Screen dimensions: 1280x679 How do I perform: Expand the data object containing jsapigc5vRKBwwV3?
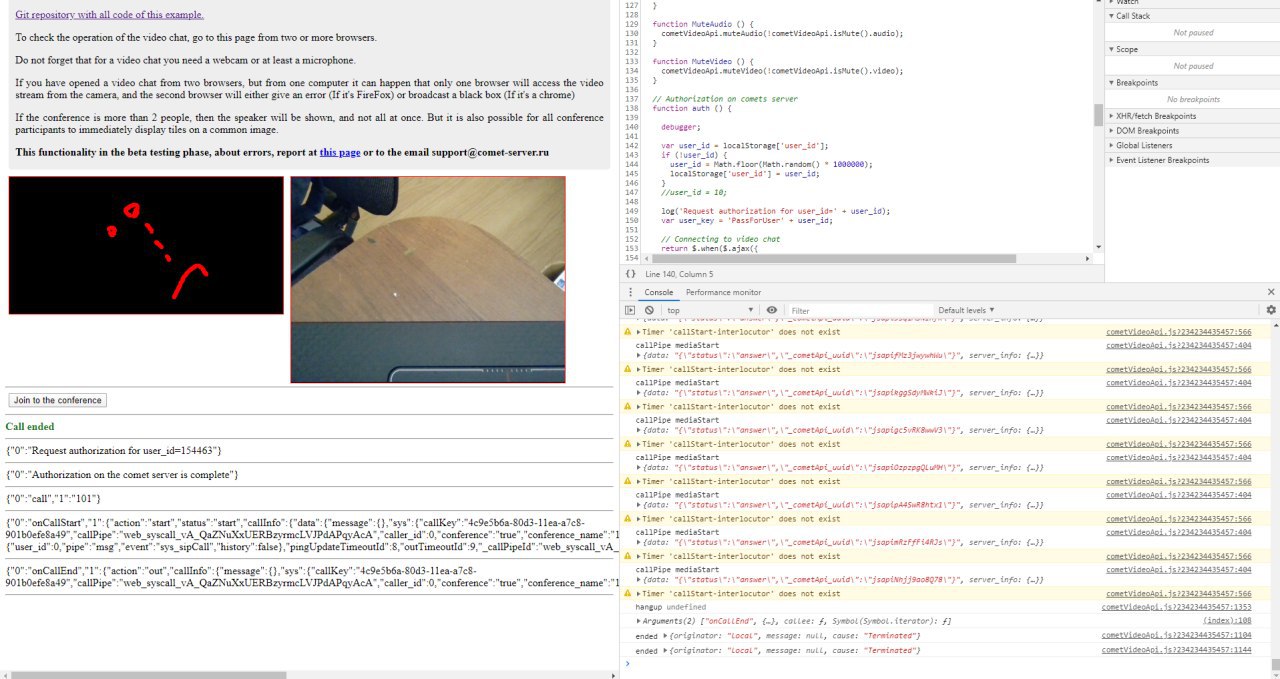[639, 429]
